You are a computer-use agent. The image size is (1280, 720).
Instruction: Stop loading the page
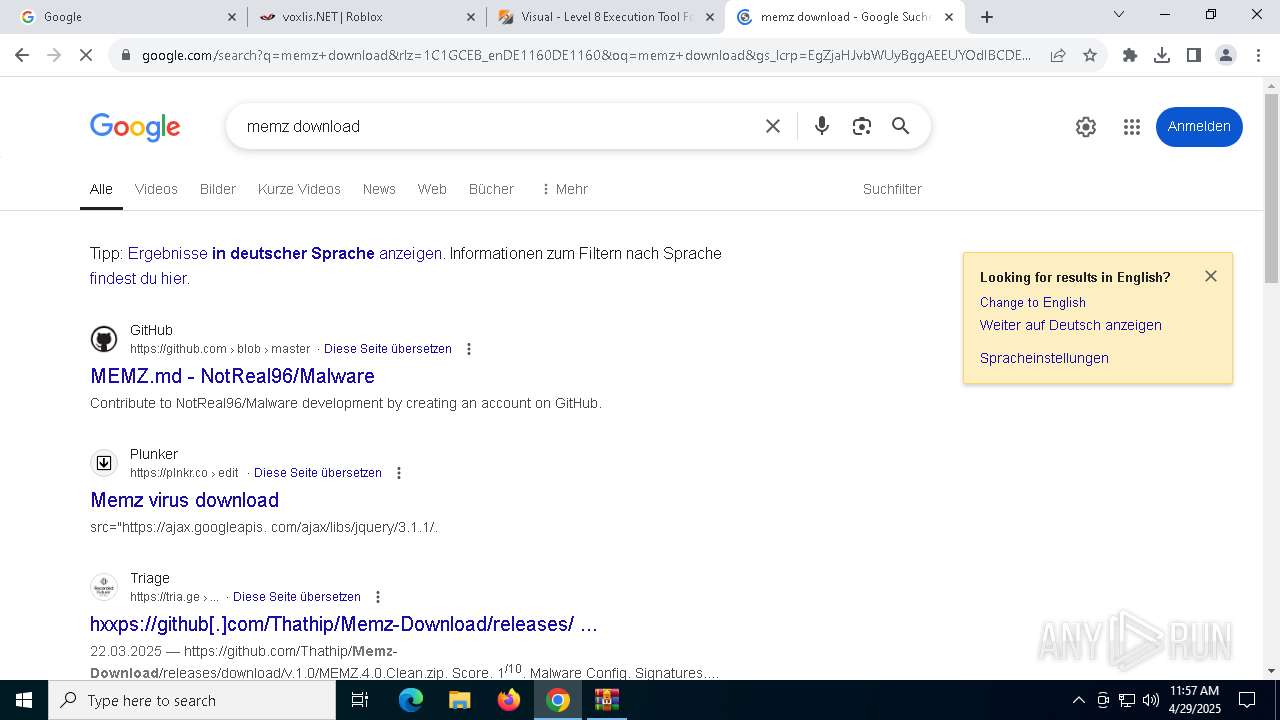(x=86, y=56)
